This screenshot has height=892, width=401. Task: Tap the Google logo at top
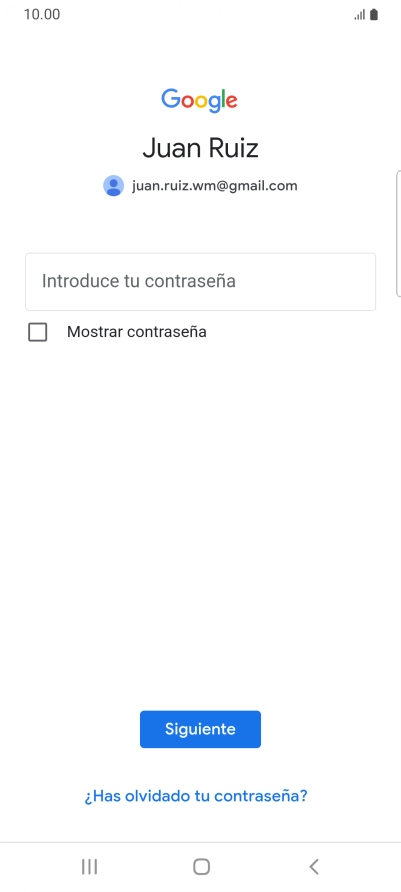point(200,101)
